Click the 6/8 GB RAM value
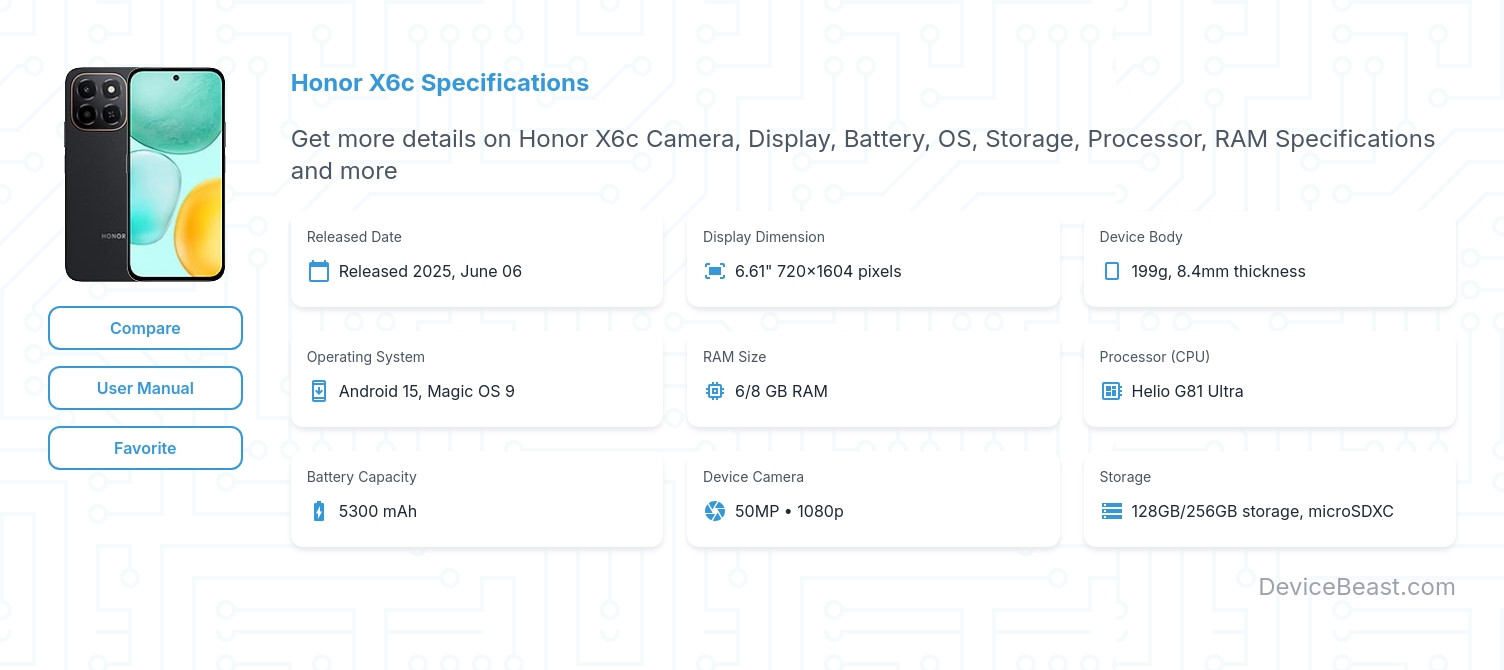Viewport: 1504px width, 670px height. [781, 391]
